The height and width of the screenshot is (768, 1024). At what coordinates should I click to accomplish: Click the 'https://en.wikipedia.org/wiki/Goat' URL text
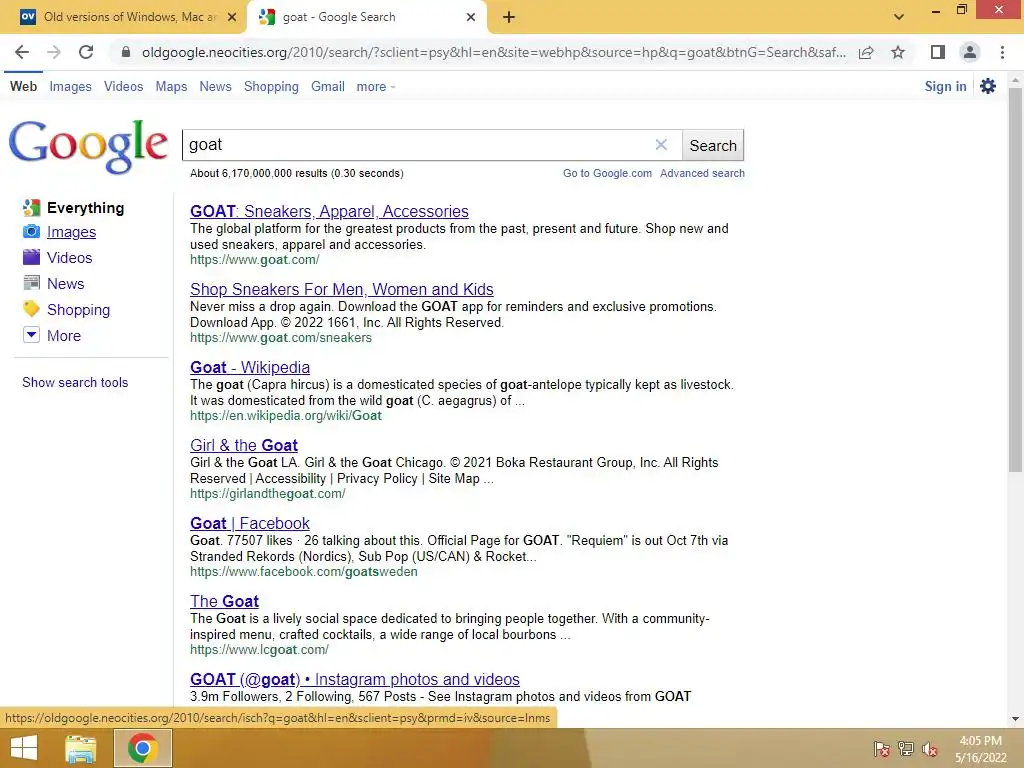pyautogui.click(x=285, y=415)
